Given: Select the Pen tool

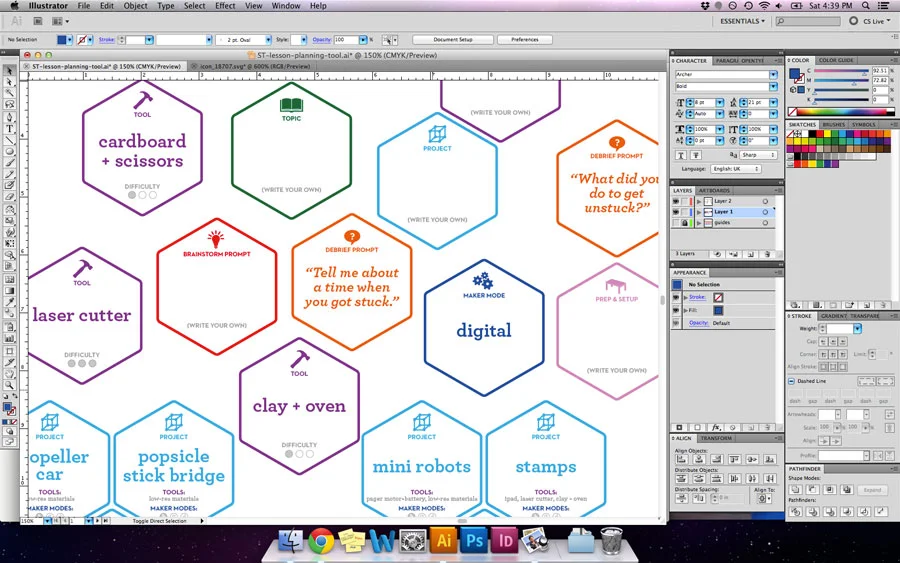Looking at the screenshot, I should click(9, 117).
